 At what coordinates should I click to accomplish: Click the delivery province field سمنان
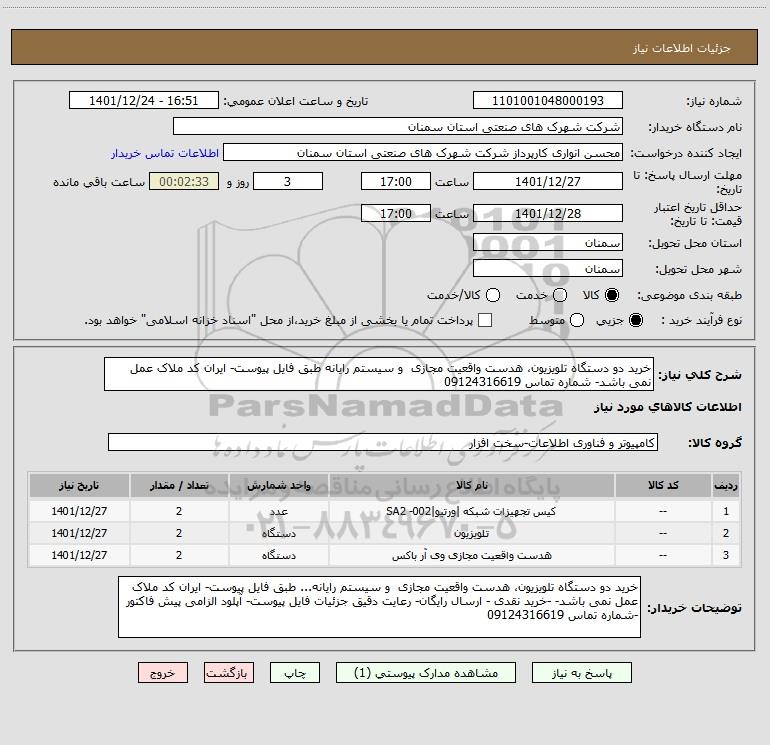548,243
